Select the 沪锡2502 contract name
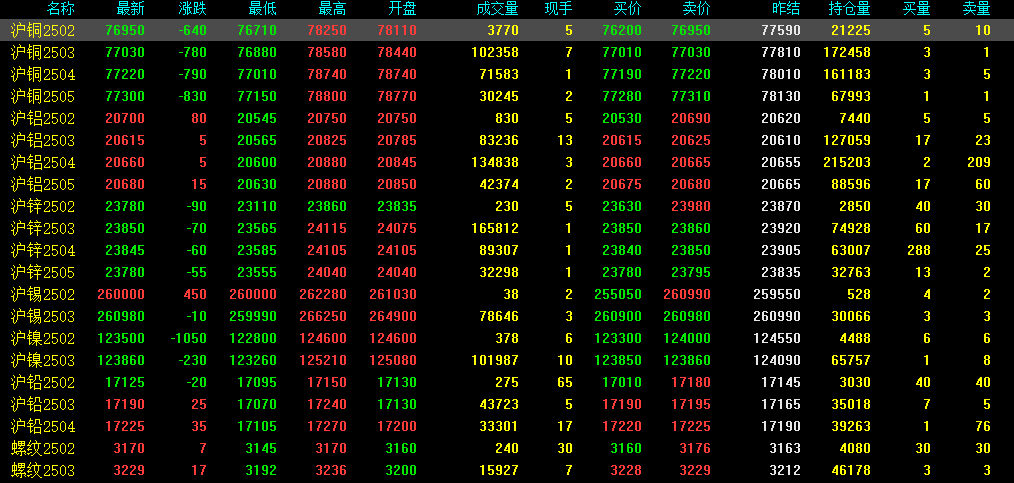The width and height of the screenshot is (1014, 483). coord(43,294)
